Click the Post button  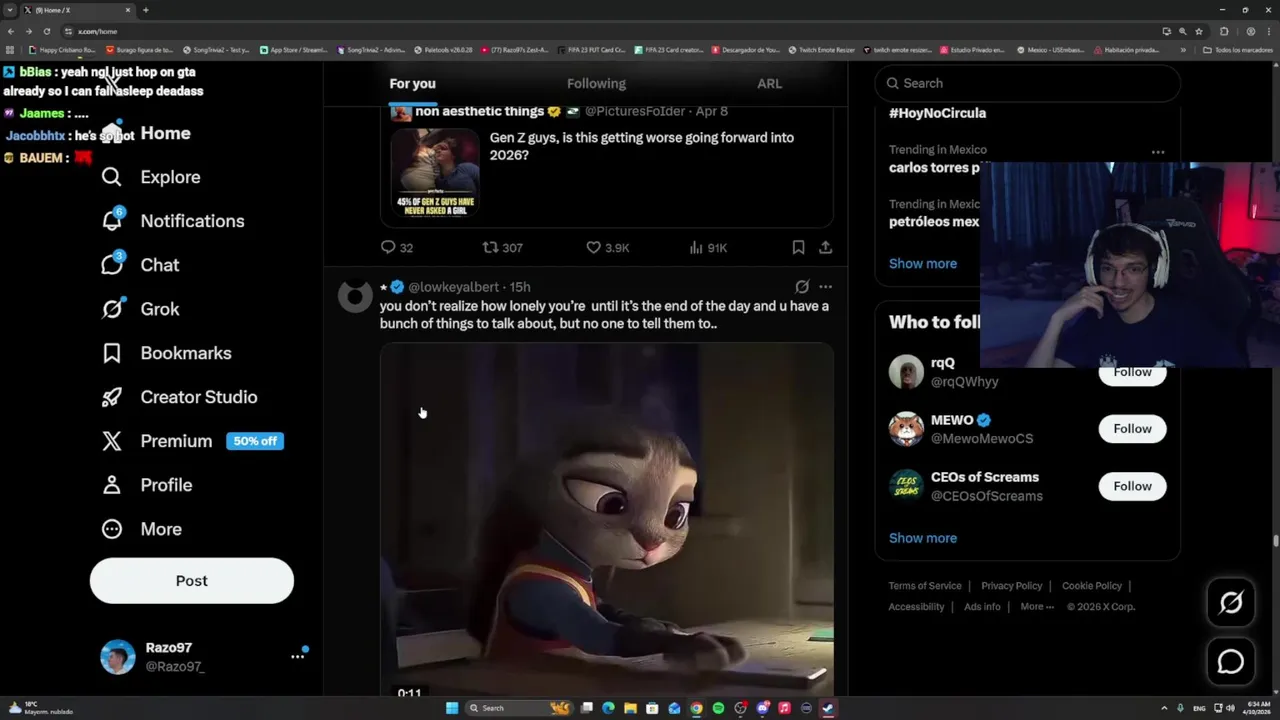pos(192,581)
